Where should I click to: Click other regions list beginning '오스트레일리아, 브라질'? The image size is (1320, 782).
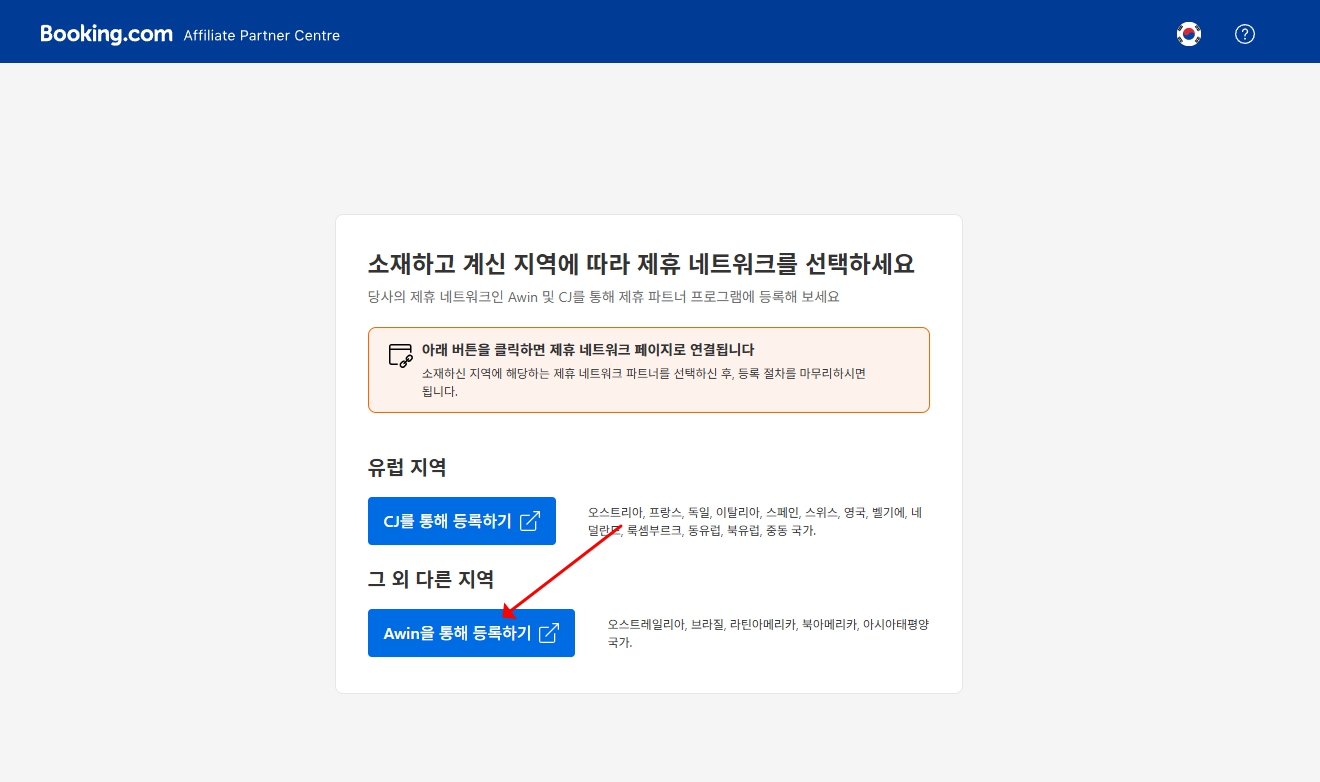coord(769,633)
